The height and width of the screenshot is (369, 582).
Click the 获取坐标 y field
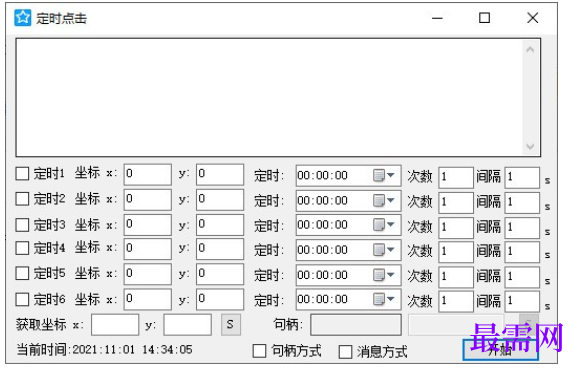click(x=187, y=325)
